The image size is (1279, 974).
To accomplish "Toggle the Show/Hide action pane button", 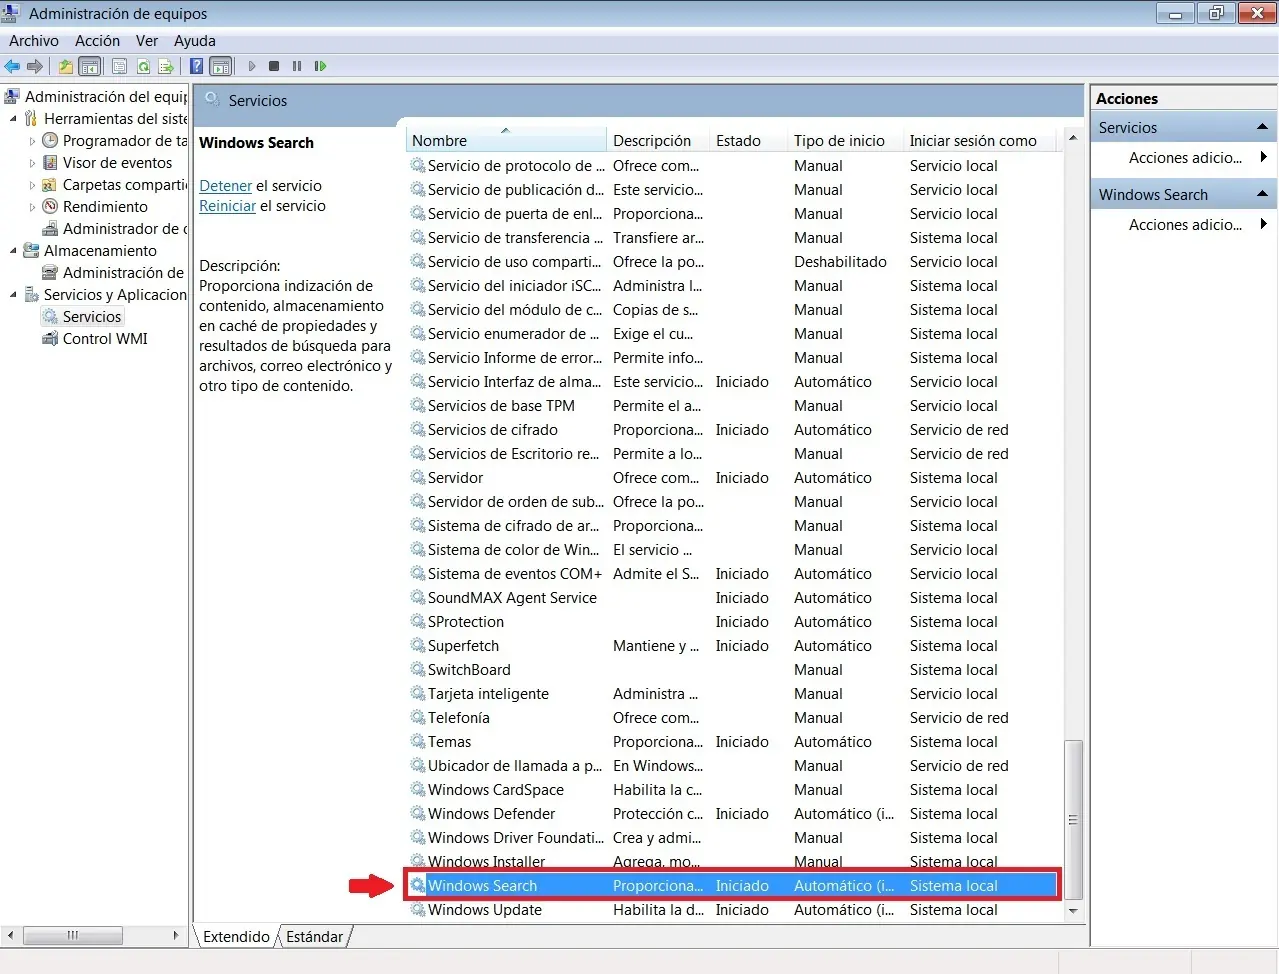I will click(221, 67).
